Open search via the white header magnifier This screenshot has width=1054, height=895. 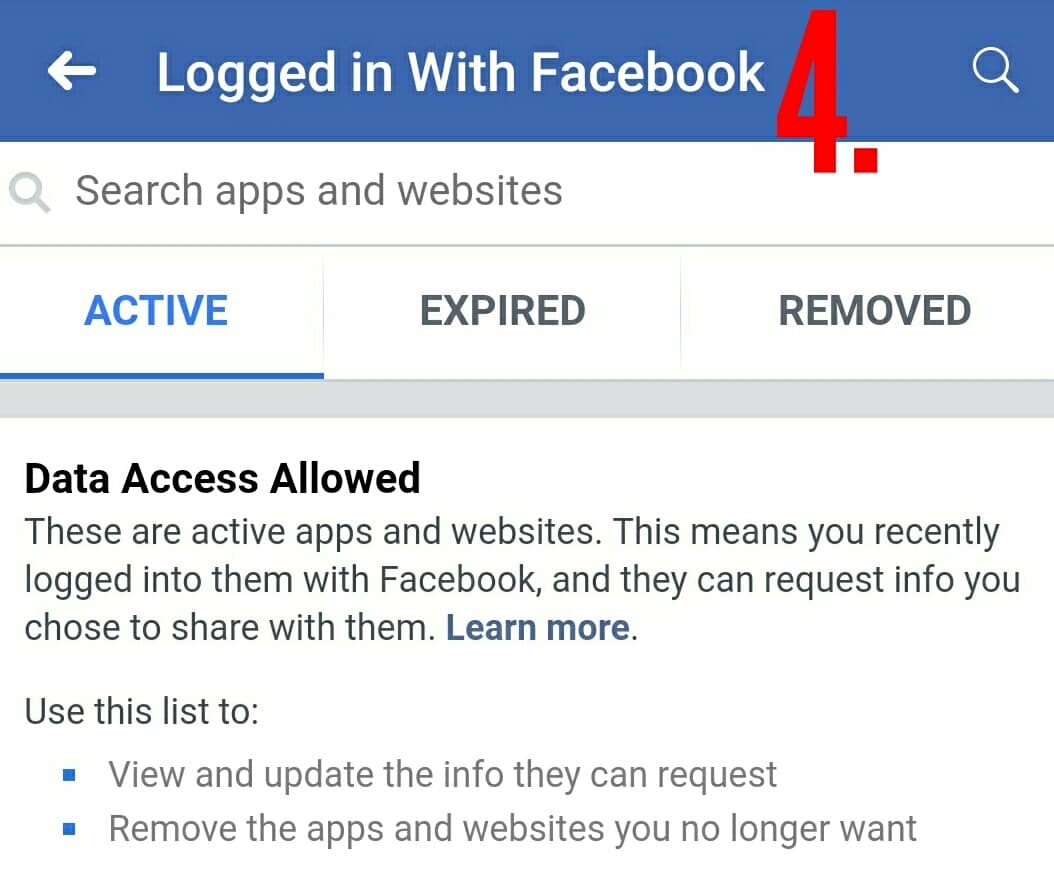click(995, 70)
